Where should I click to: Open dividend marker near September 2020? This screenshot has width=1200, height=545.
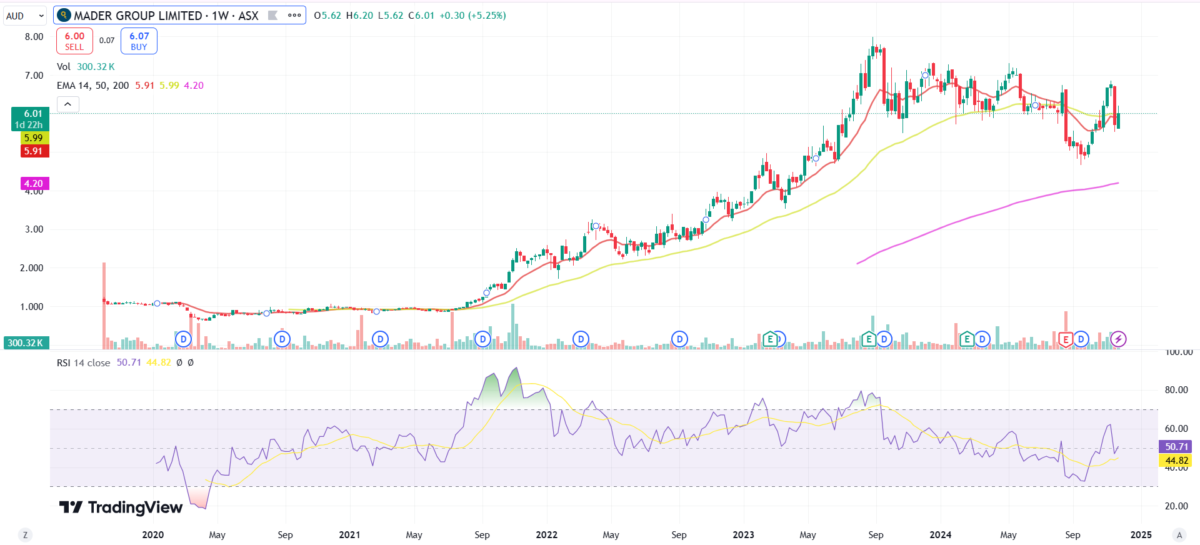point(282,340)
